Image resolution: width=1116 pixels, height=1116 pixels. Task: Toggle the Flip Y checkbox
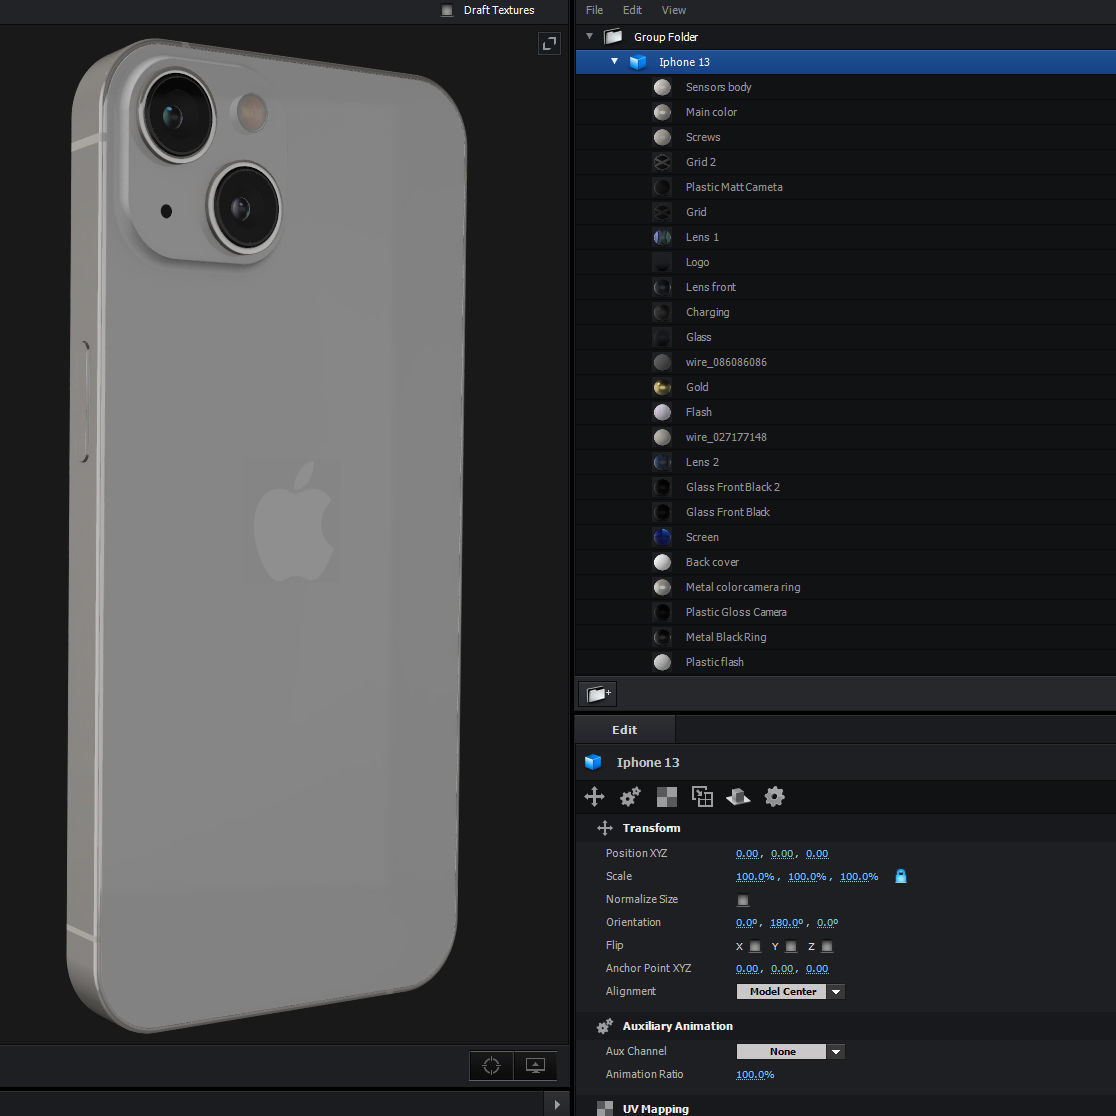click(791, 947)
